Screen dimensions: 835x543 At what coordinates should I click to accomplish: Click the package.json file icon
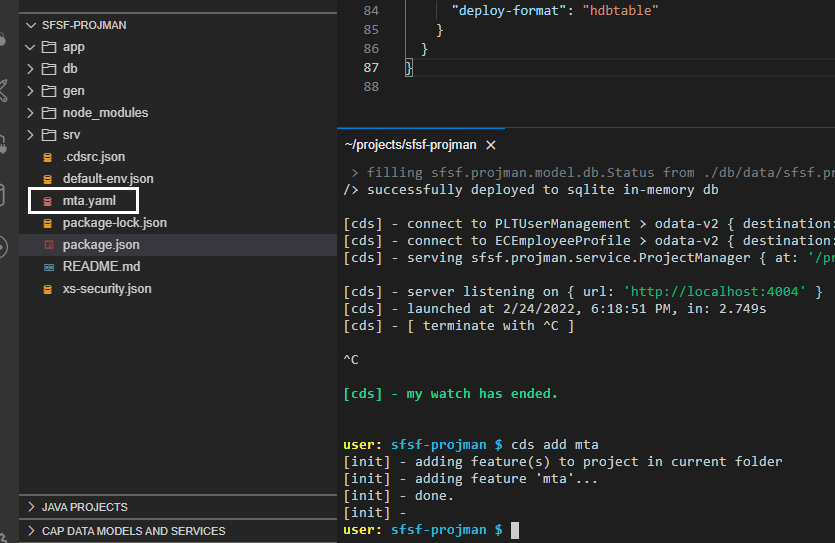click(x=49, y=245)
